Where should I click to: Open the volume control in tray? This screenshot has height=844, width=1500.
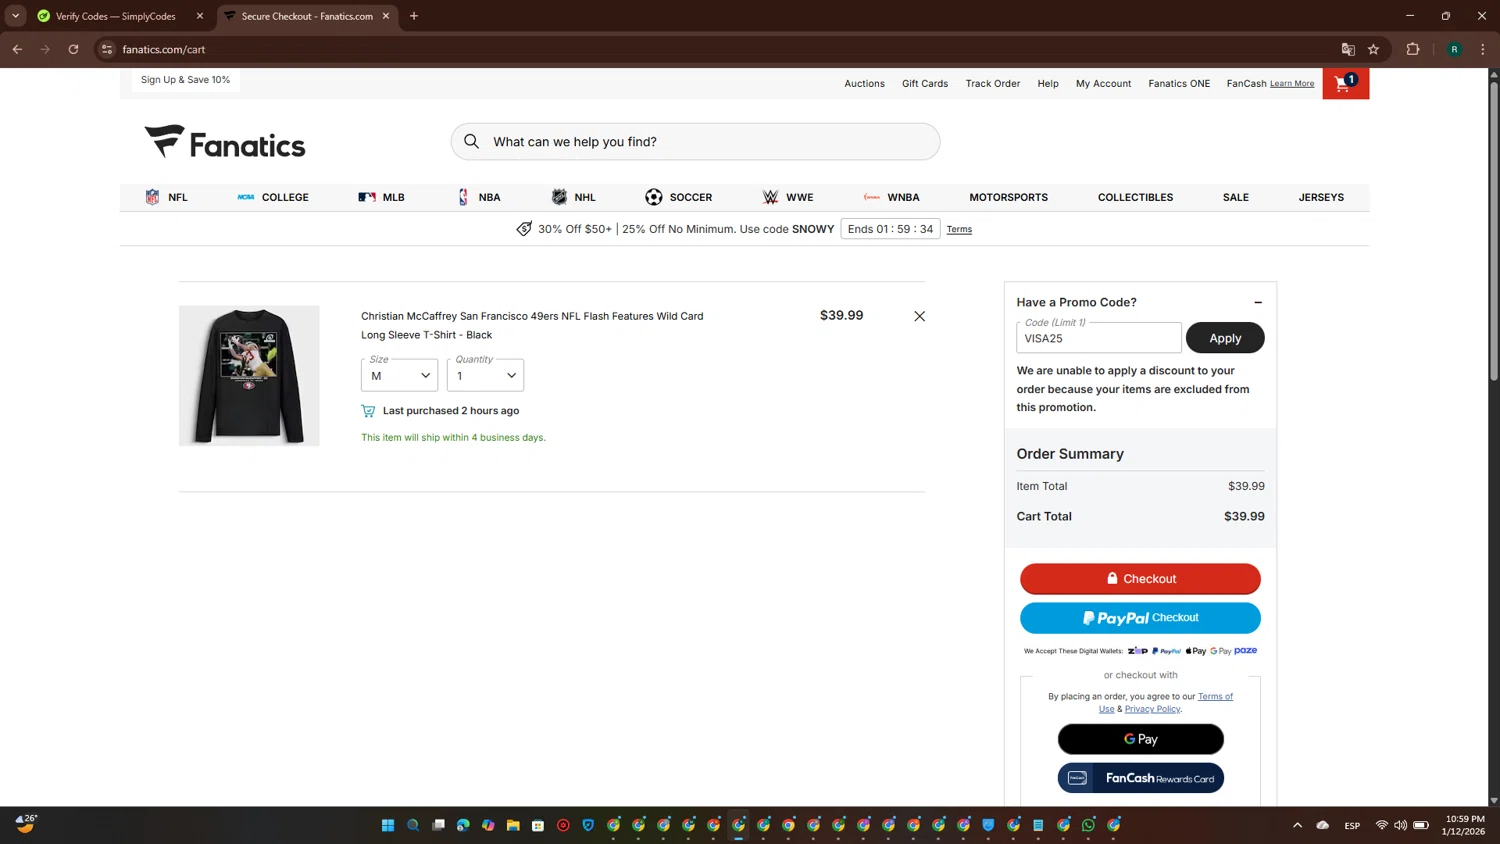tap(1400, 825)
